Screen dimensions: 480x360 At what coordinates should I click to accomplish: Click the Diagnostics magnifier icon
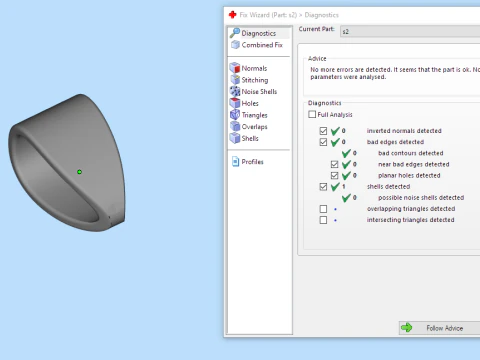[x=235, y=33]
